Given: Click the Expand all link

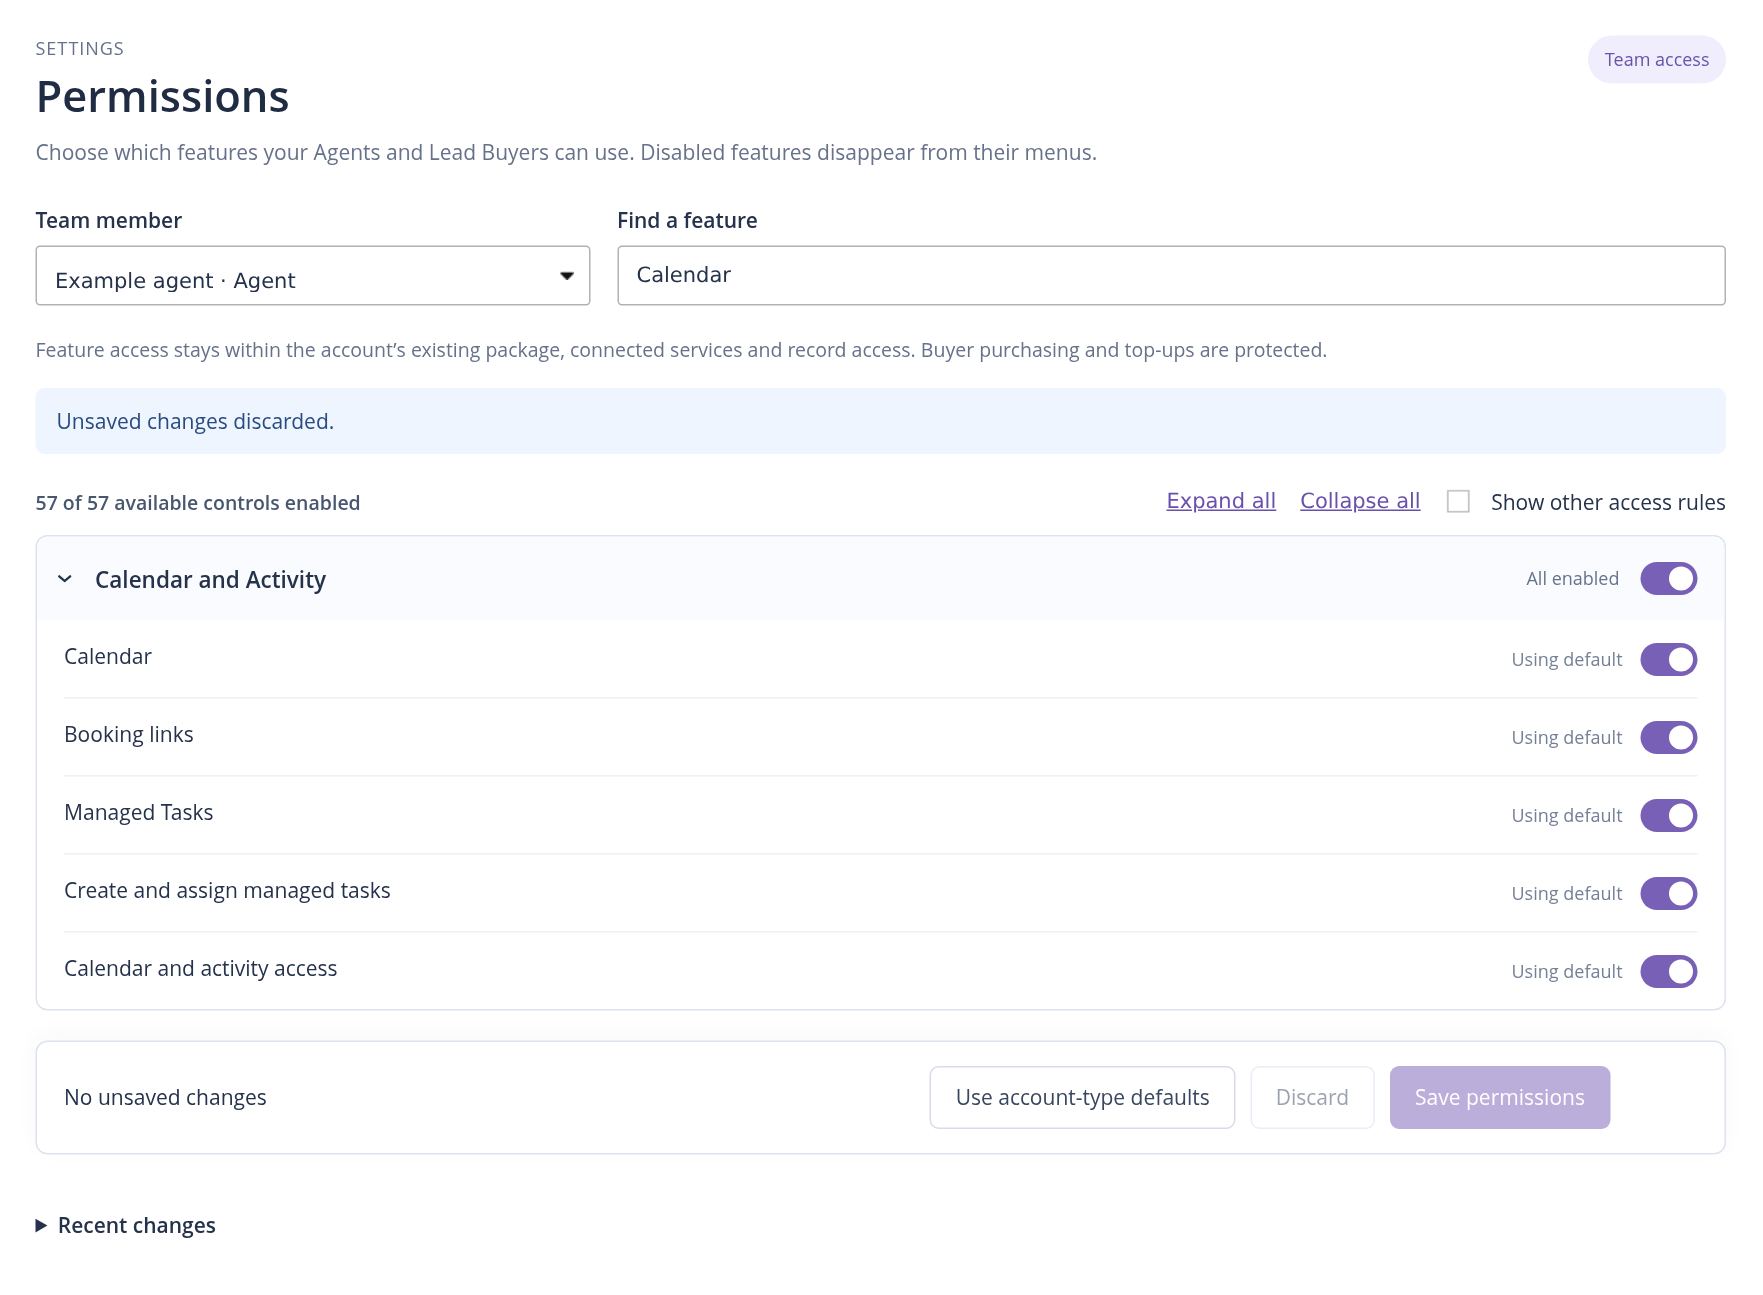Looking at the screenshot, I should pyautogui.click(x=1221, y=501).
